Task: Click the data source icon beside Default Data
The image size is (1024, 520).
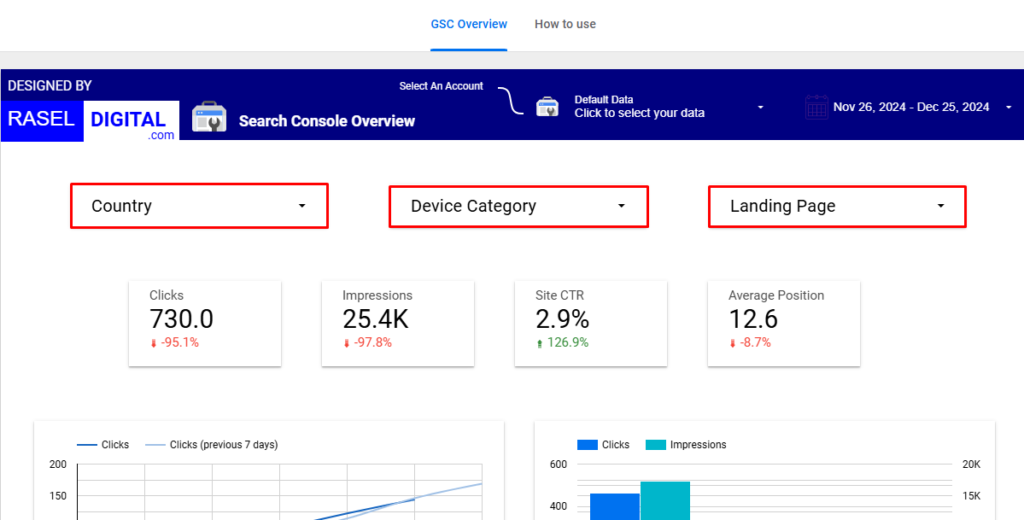Action: [x=547, y=107]
